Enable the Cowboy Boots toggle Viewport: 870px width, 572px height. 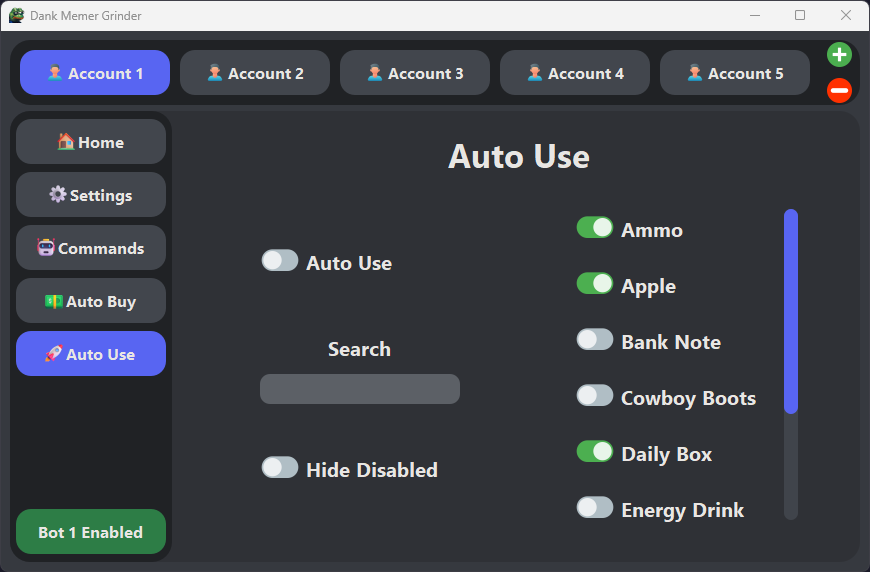coord(595,396)
